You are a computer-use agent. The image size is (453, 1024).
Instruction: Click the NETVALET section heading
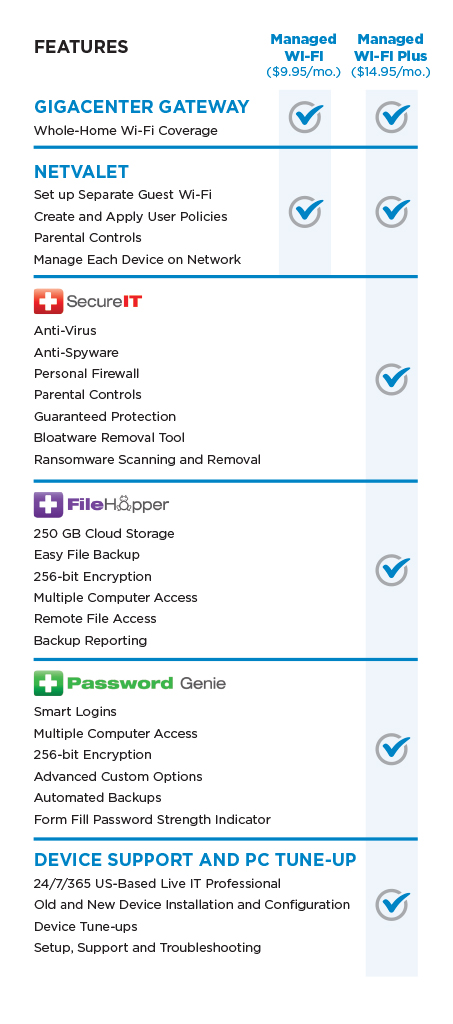(x=82, y=172)
